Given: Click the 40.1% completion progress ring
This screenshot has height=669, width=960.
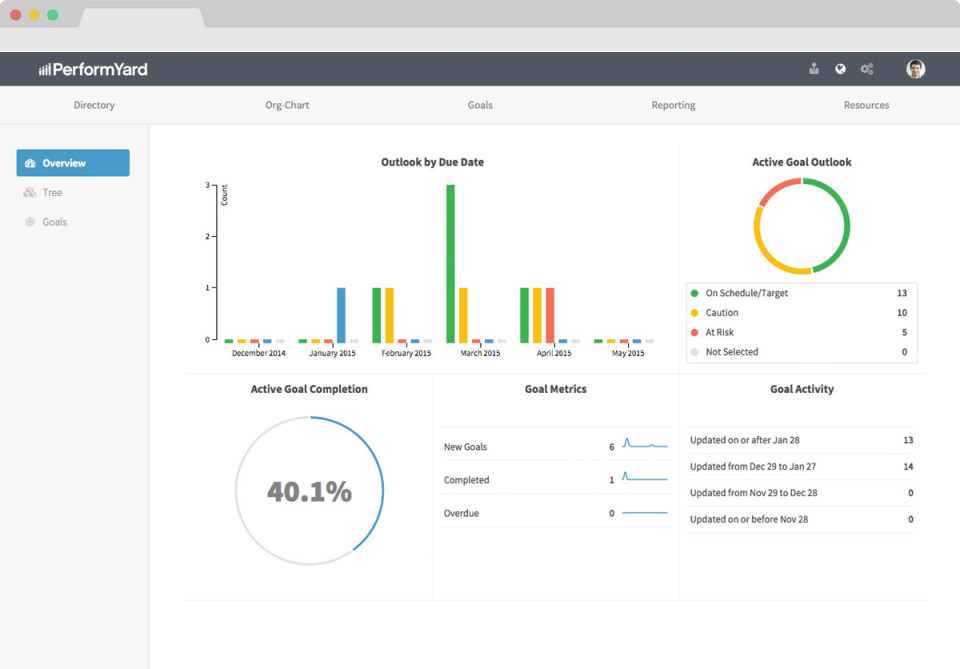Looking at the screenshot, I should click(308, 489).
